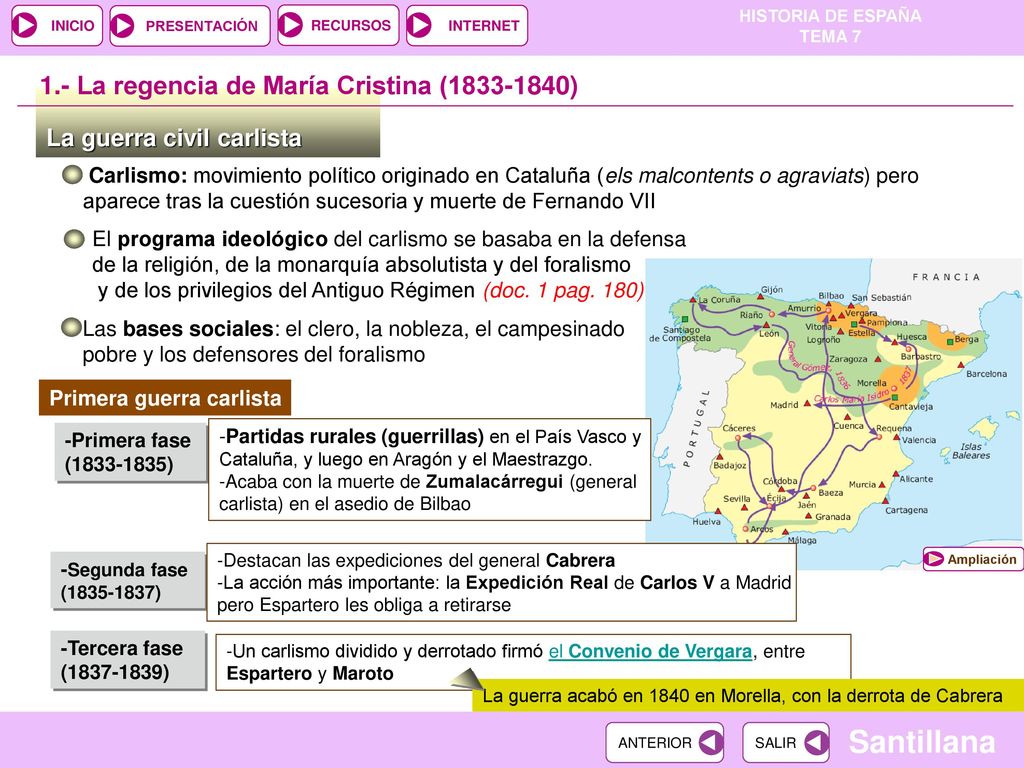Open the Ampliación map enlargement button
This screenshot has width=1024, height=768.
(973, 559)
